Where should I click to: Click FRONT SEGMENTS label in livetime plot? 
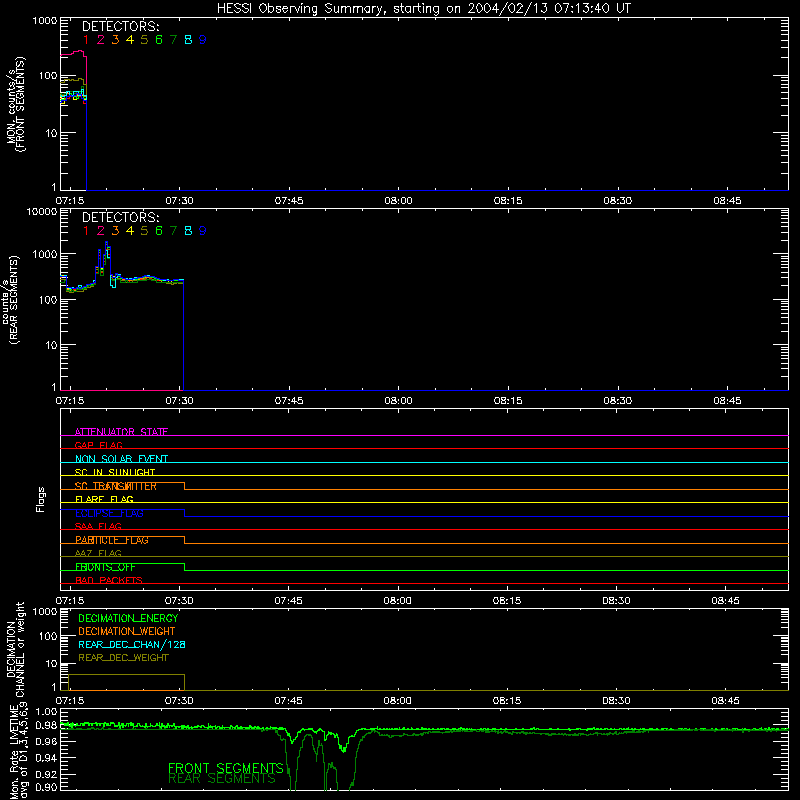point(226,768)
